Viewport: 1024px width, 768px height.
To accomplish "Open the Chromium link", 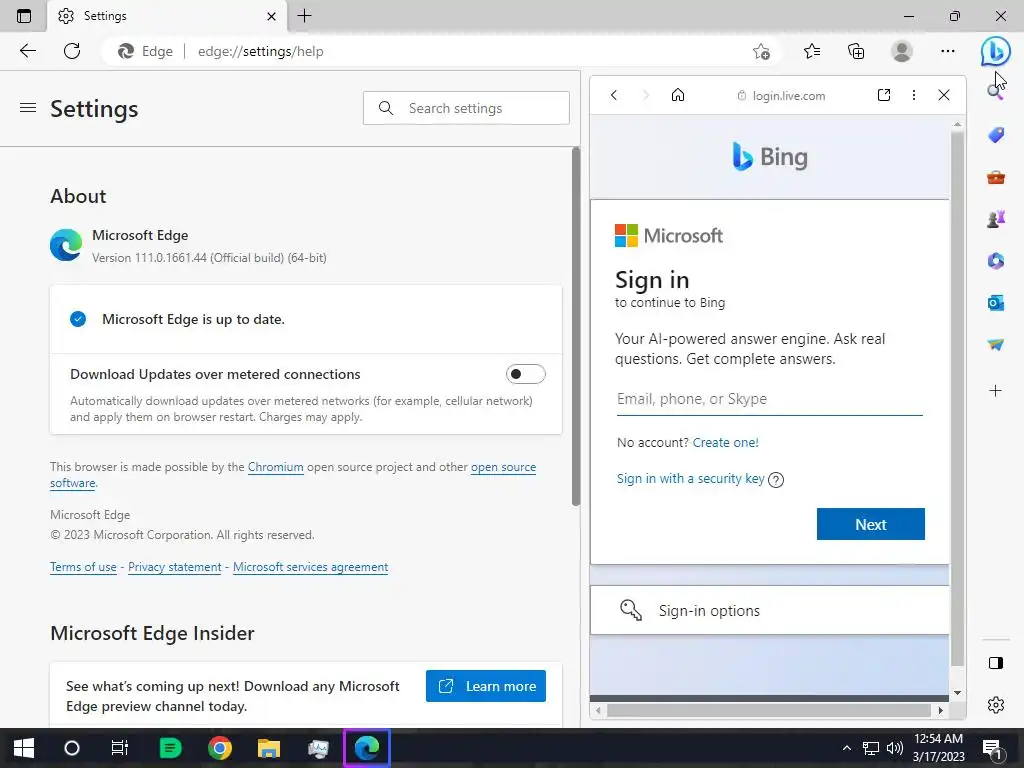I will pos(276,467).
